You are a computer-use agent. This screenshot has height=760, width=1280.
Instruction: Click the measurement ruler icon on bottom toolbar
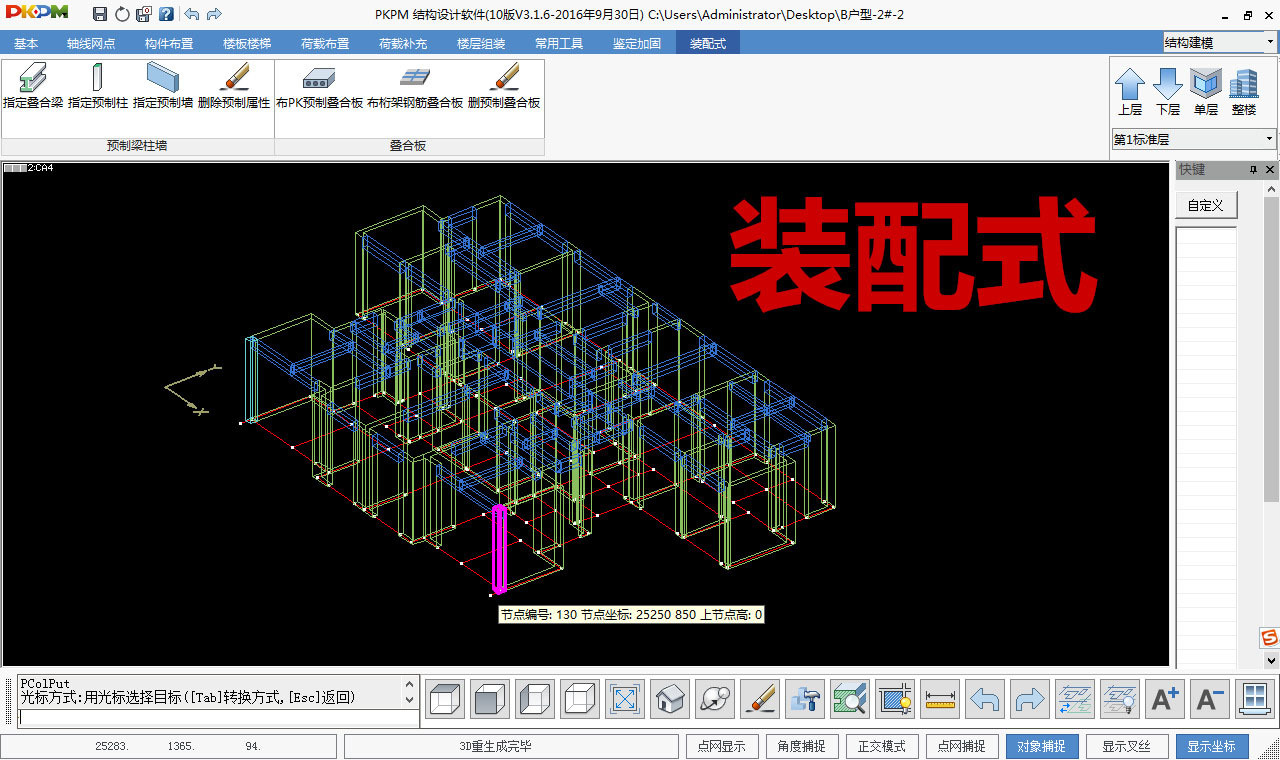pyautogui.click(x=940, y=698)
